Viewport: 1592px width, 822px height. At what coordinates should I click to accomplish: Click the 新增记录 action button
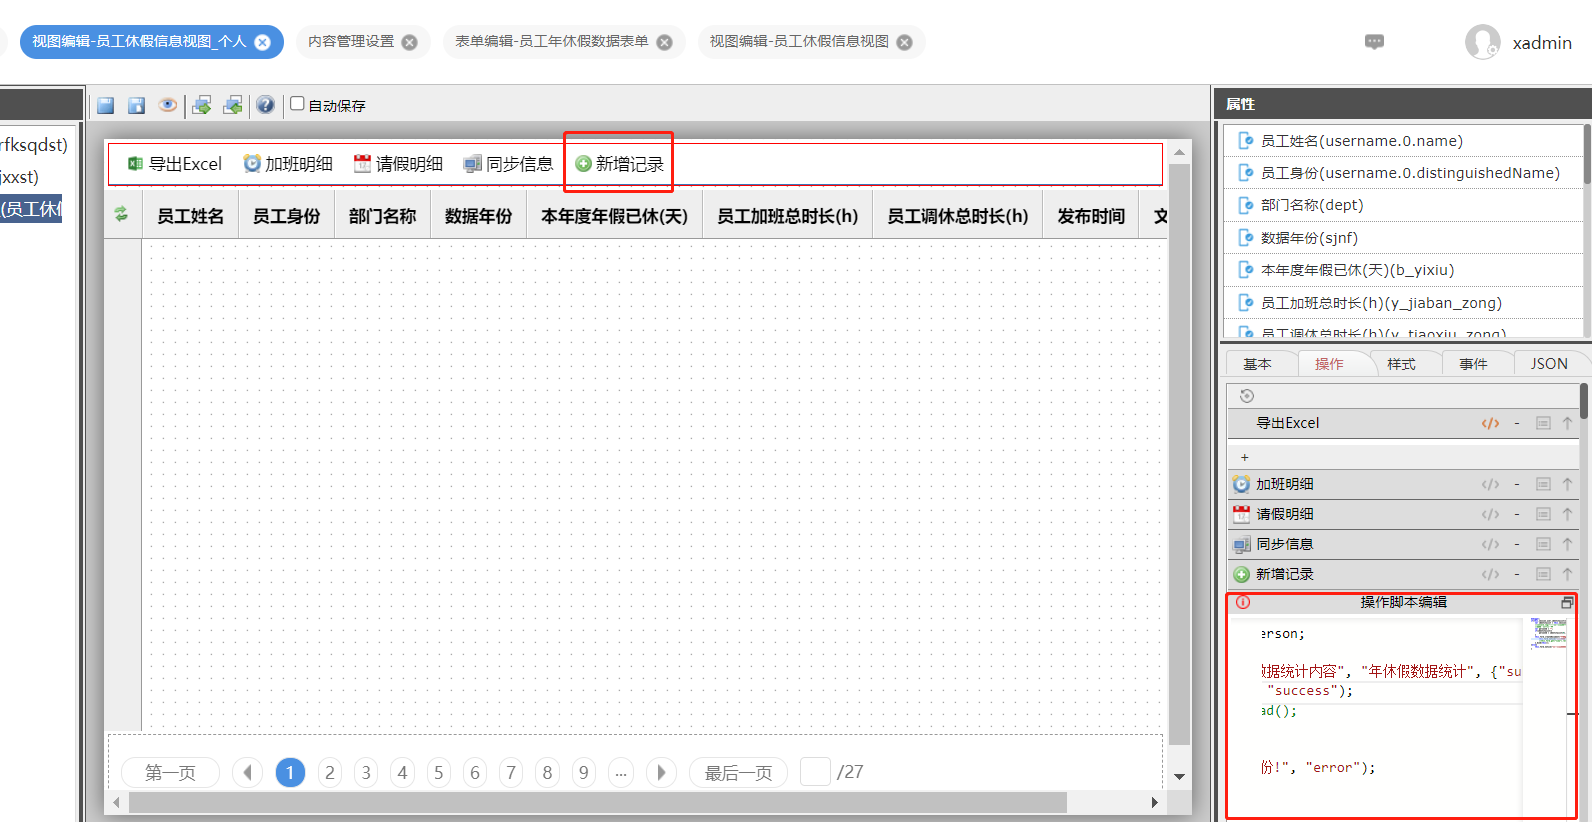(x=619, y=164)
